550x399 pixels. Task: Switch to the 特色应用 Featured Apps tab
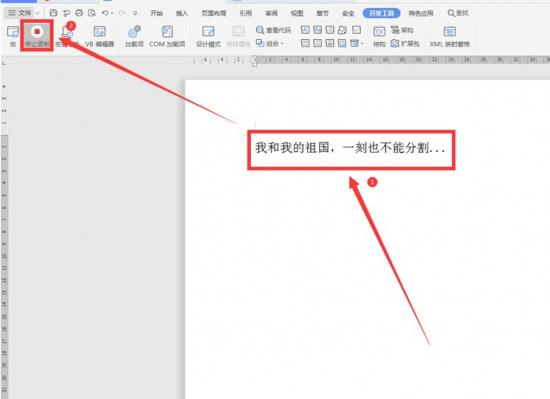click(x=421, y=13)
